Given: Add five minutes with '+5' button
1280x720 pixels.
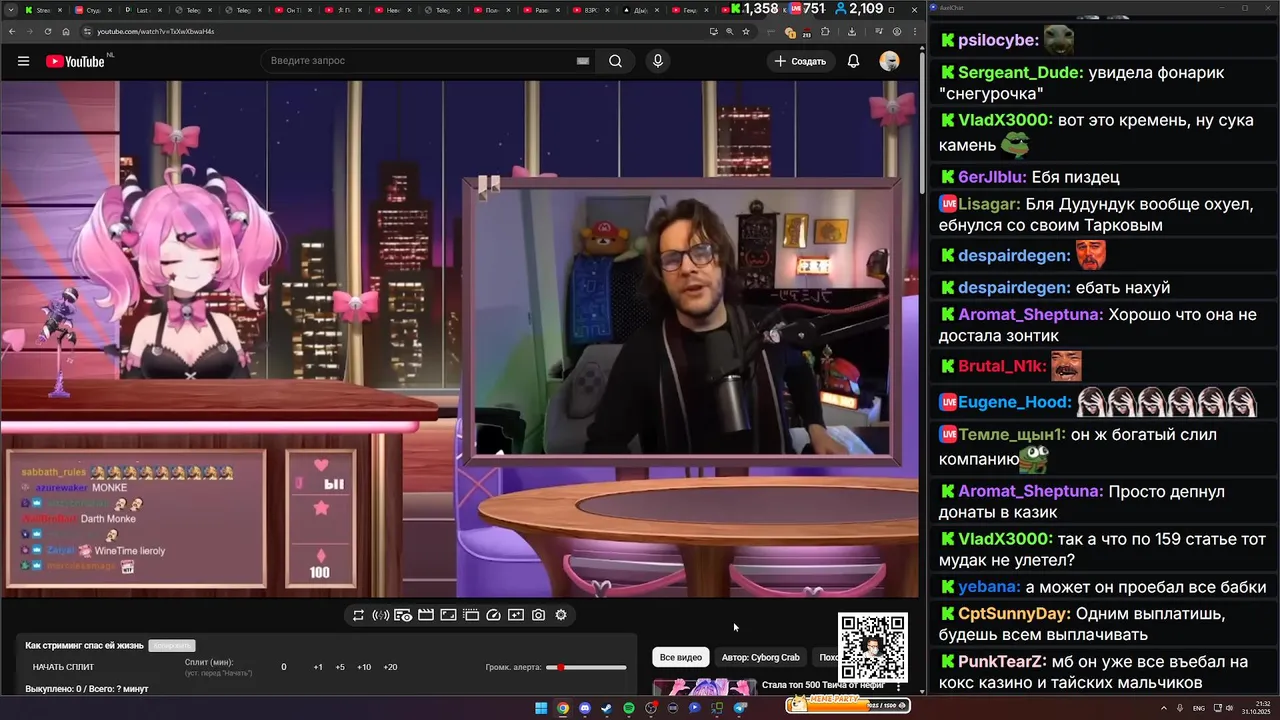Looking at the screenshot, I should [x=340, y=667].
